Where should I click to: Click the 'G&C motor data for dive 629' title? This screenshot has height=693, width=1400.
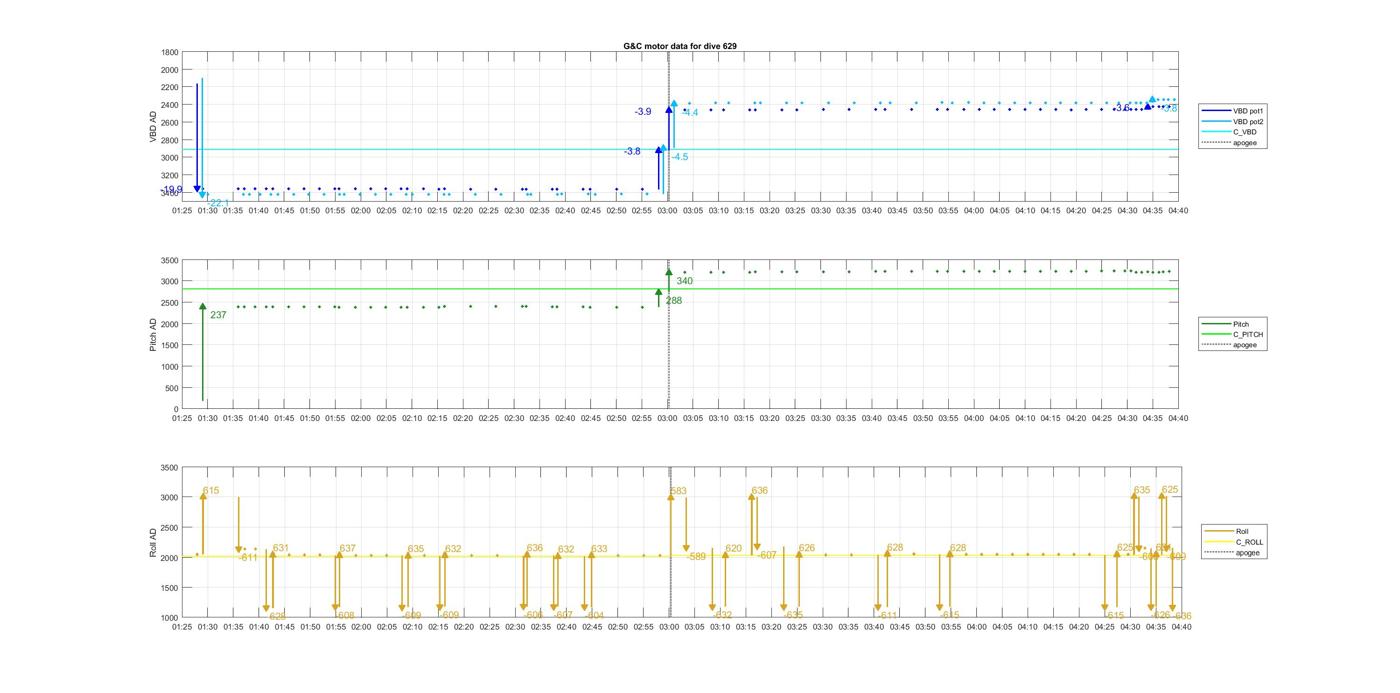(x=680, y=46)
